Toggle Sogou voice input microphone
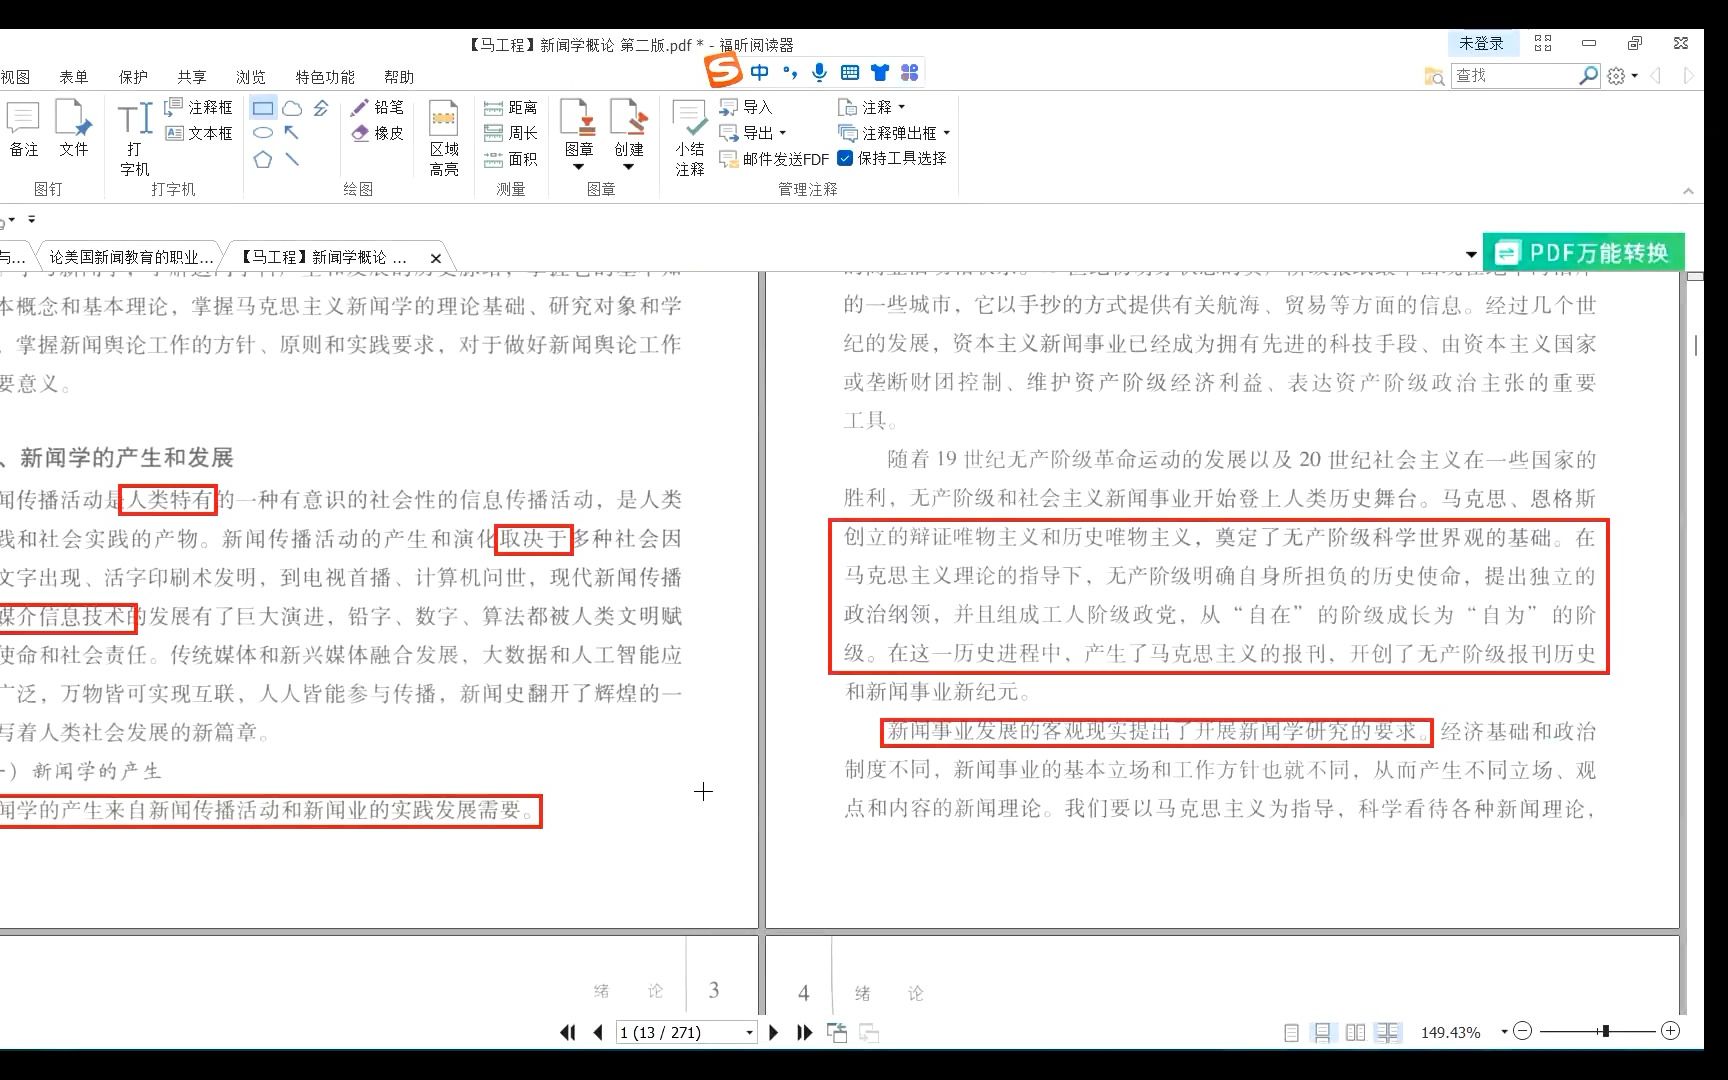Image resolution: width=1728 pixels, height=1080 pixels. (820, 72)
